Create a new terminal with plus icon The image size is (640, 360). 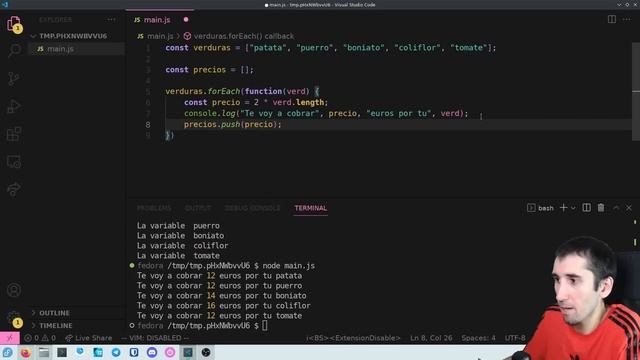pyautogui.click(x=563, y=208)
